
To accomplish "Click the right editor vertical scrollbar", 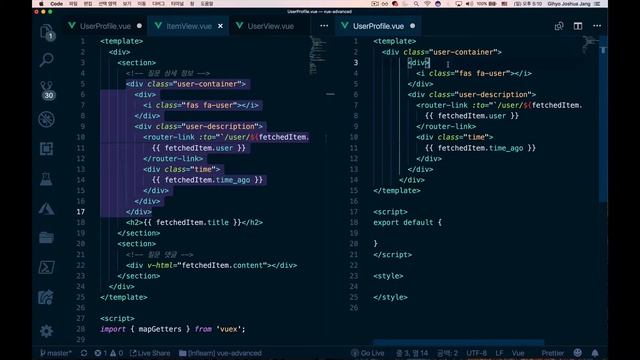I will [603, 118].
